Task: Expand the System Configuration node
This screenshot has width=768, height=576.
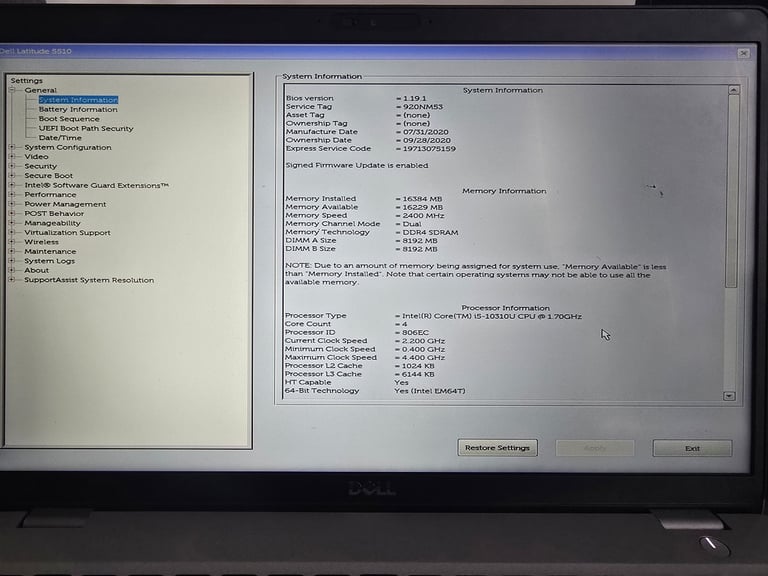Action: tap(12, 147)
